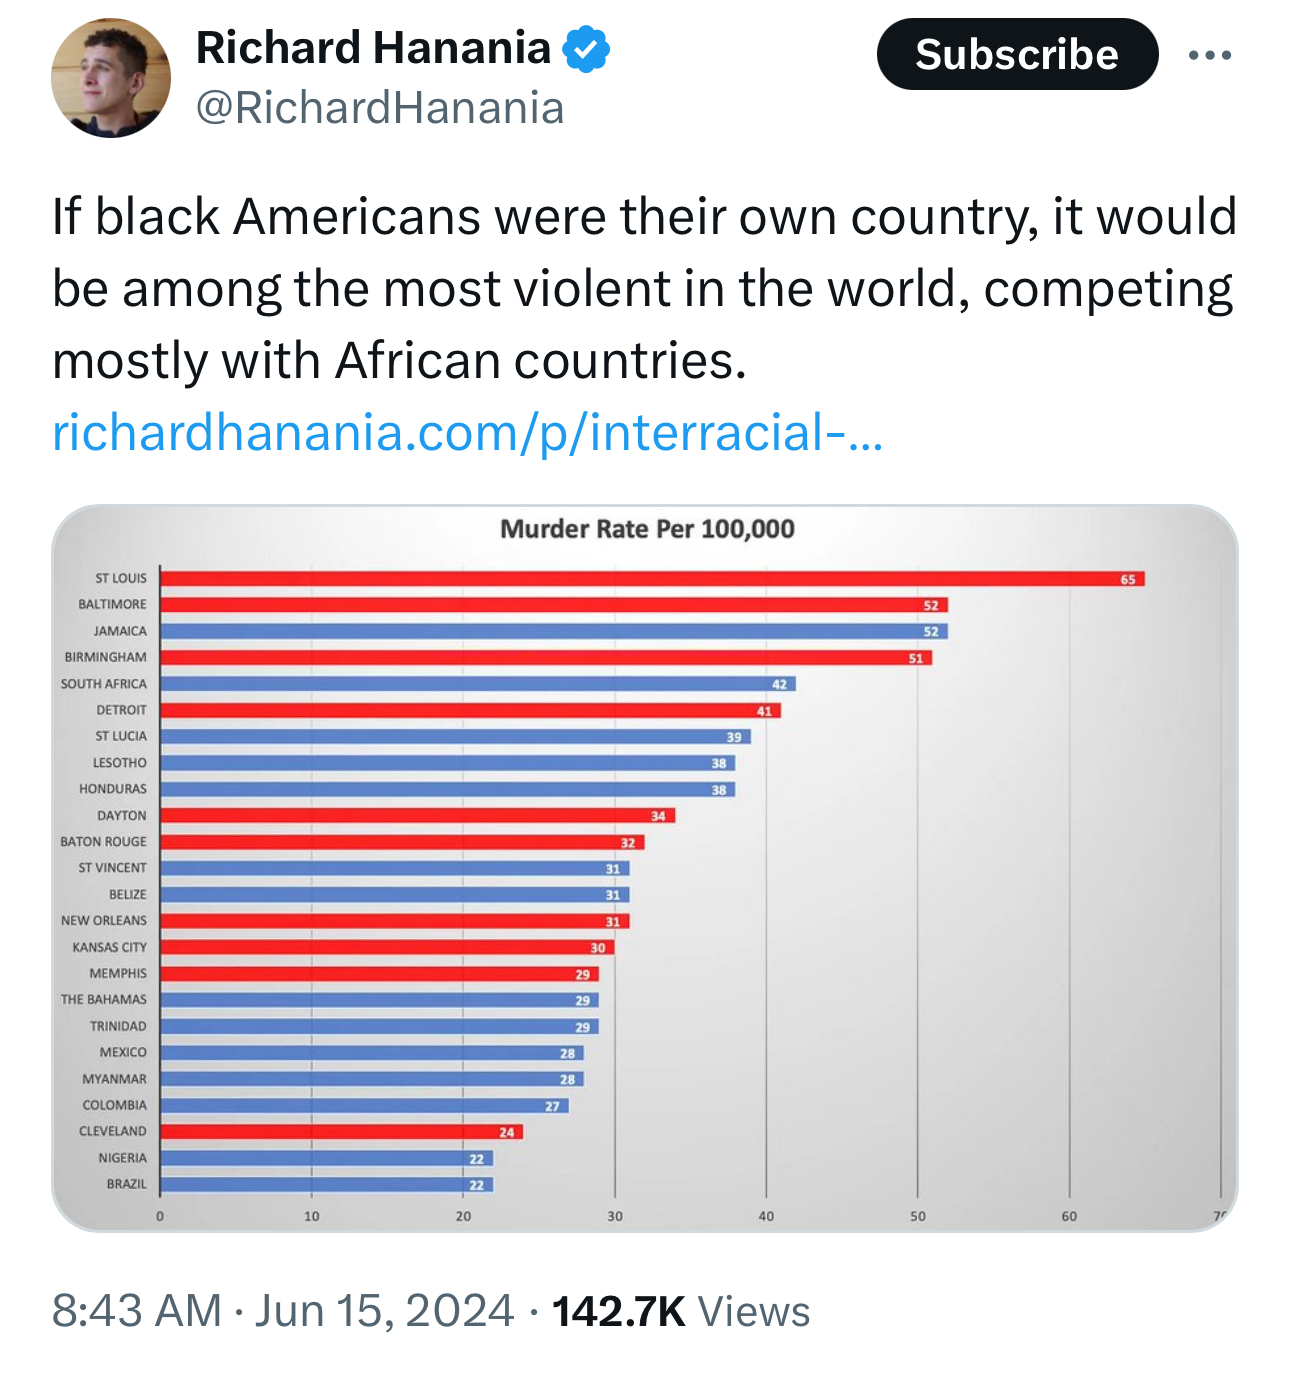Click the red Baltimore bar in the chart
Image resolution: width=1290 pixels, height=1388 pixels.
coord(553,605)
